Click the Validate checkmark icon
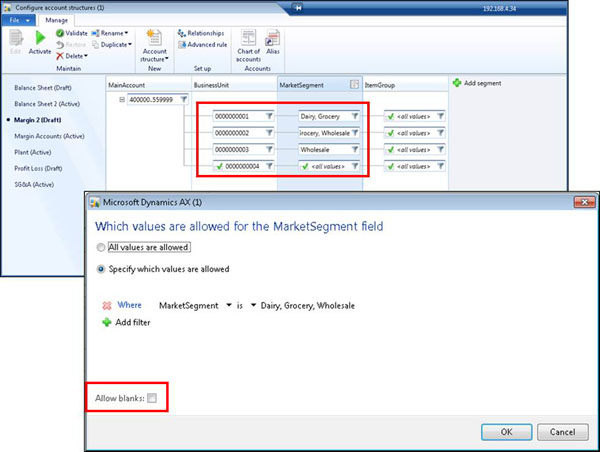Viewport: 600px width, 452px height. (x=60, y=33)
